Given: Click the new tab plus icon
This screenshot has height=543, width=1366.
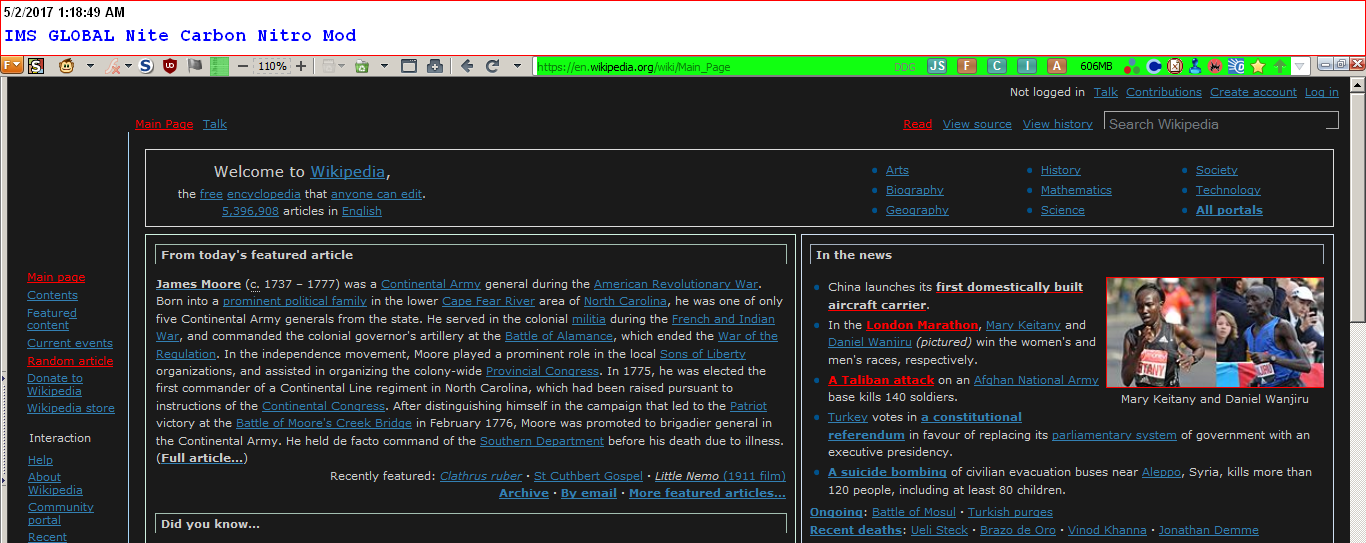Looking at the screenshot, I should 434,66.
